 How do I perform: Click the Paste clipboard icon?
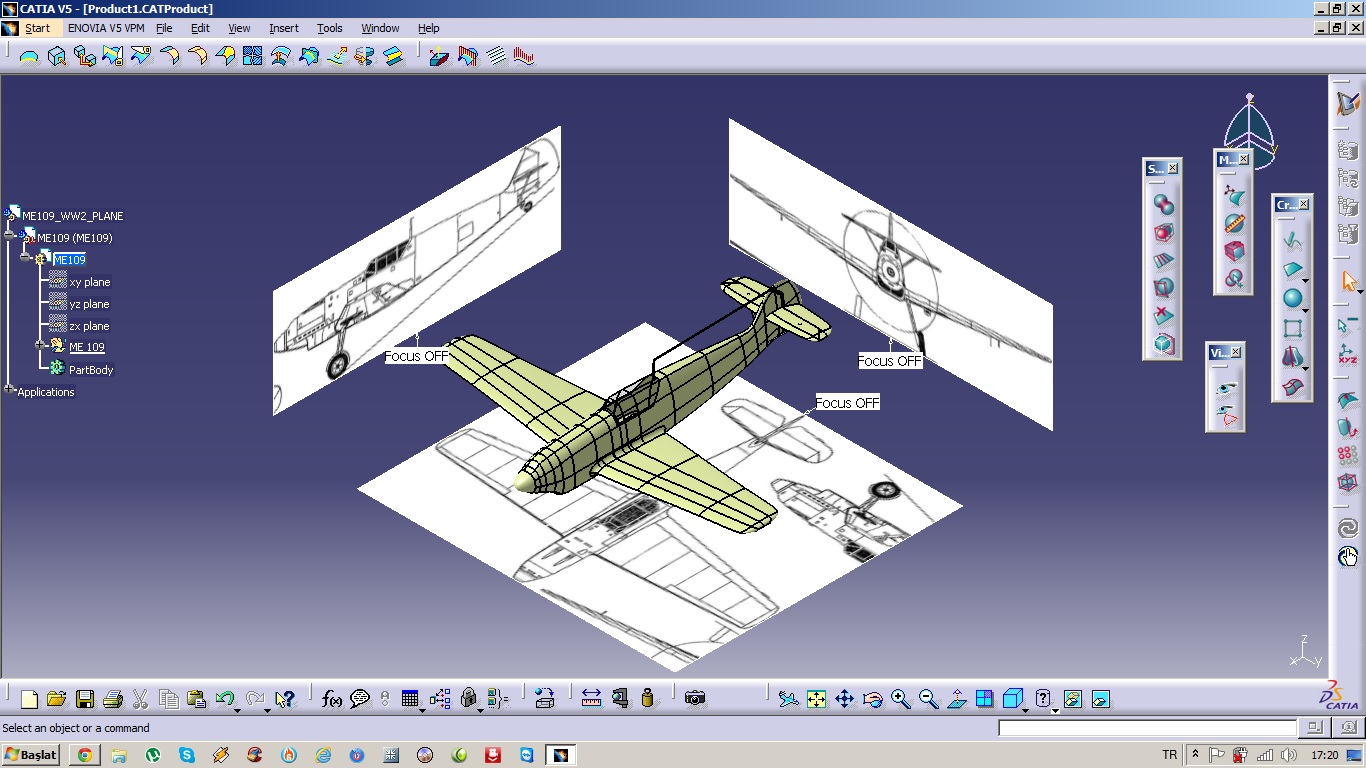tap(196, 699)
